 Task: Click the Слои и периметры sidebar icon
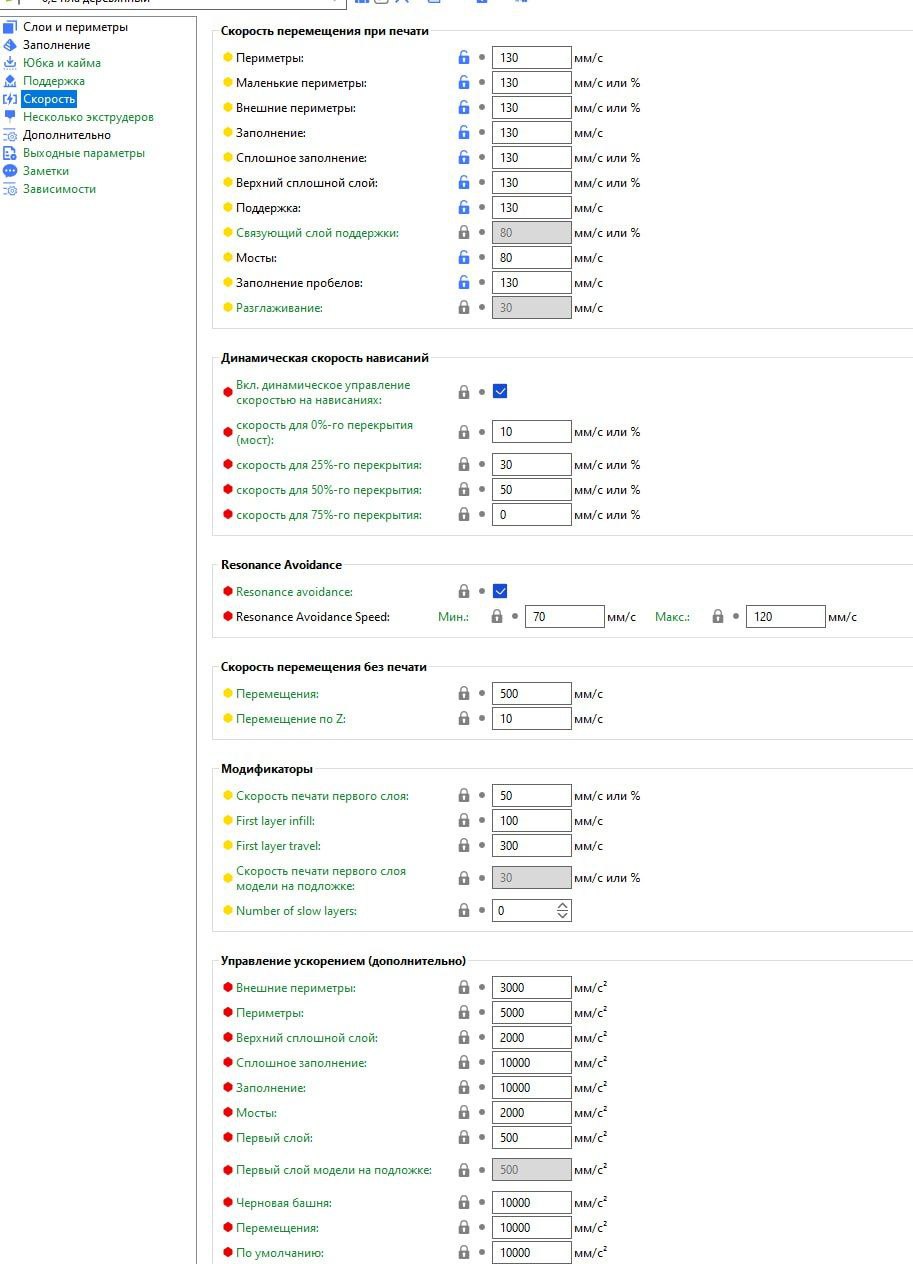[10, 27]
